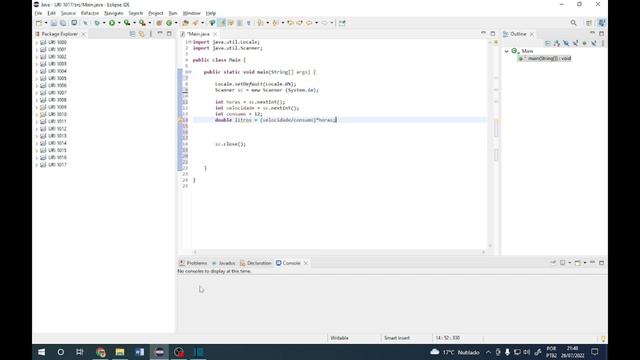
Task: Open Package Explorer view menu
Action: 151,34
